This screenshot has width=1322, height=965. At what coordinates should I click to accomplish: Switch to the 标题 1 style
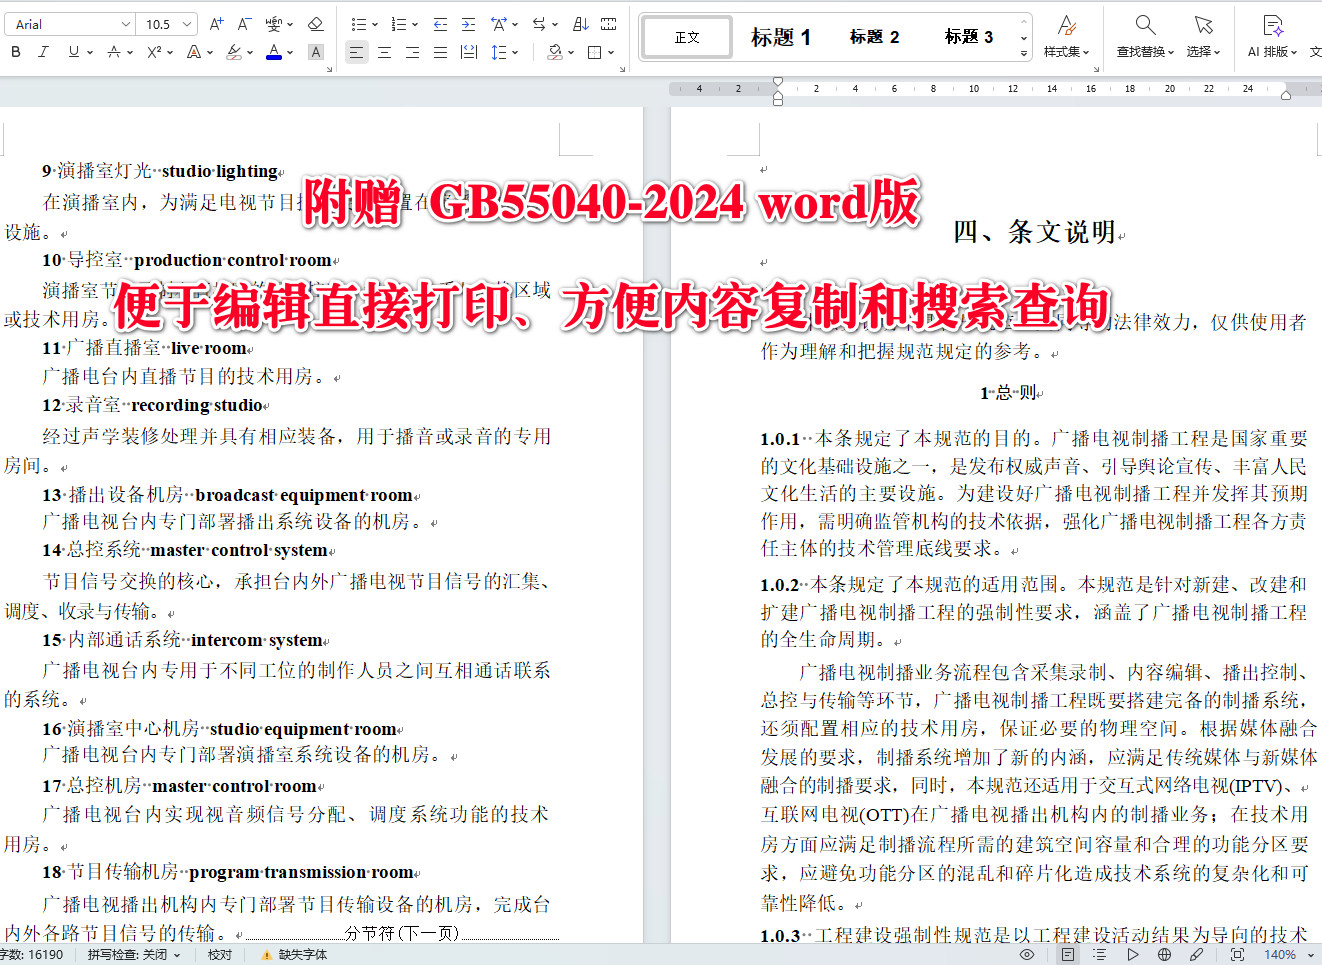click(780, 37)
